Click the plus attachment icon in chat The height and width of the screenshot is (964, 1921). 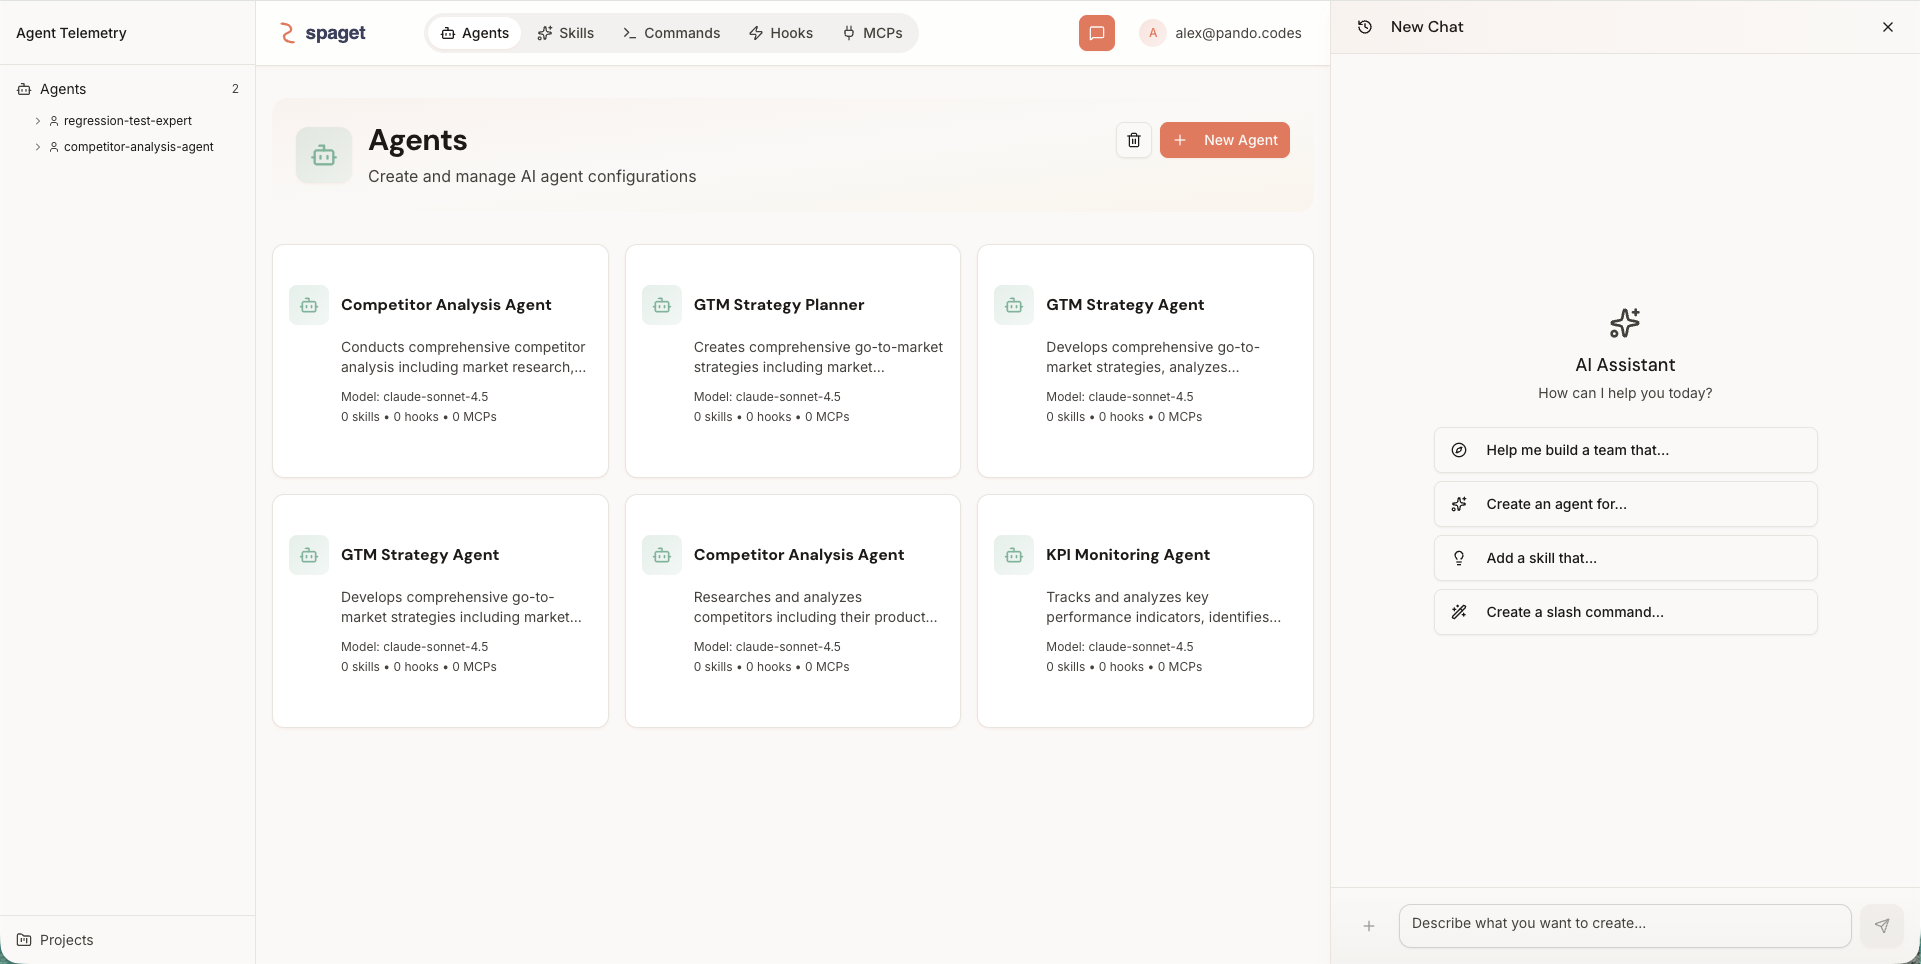(x=1368, y=926)
